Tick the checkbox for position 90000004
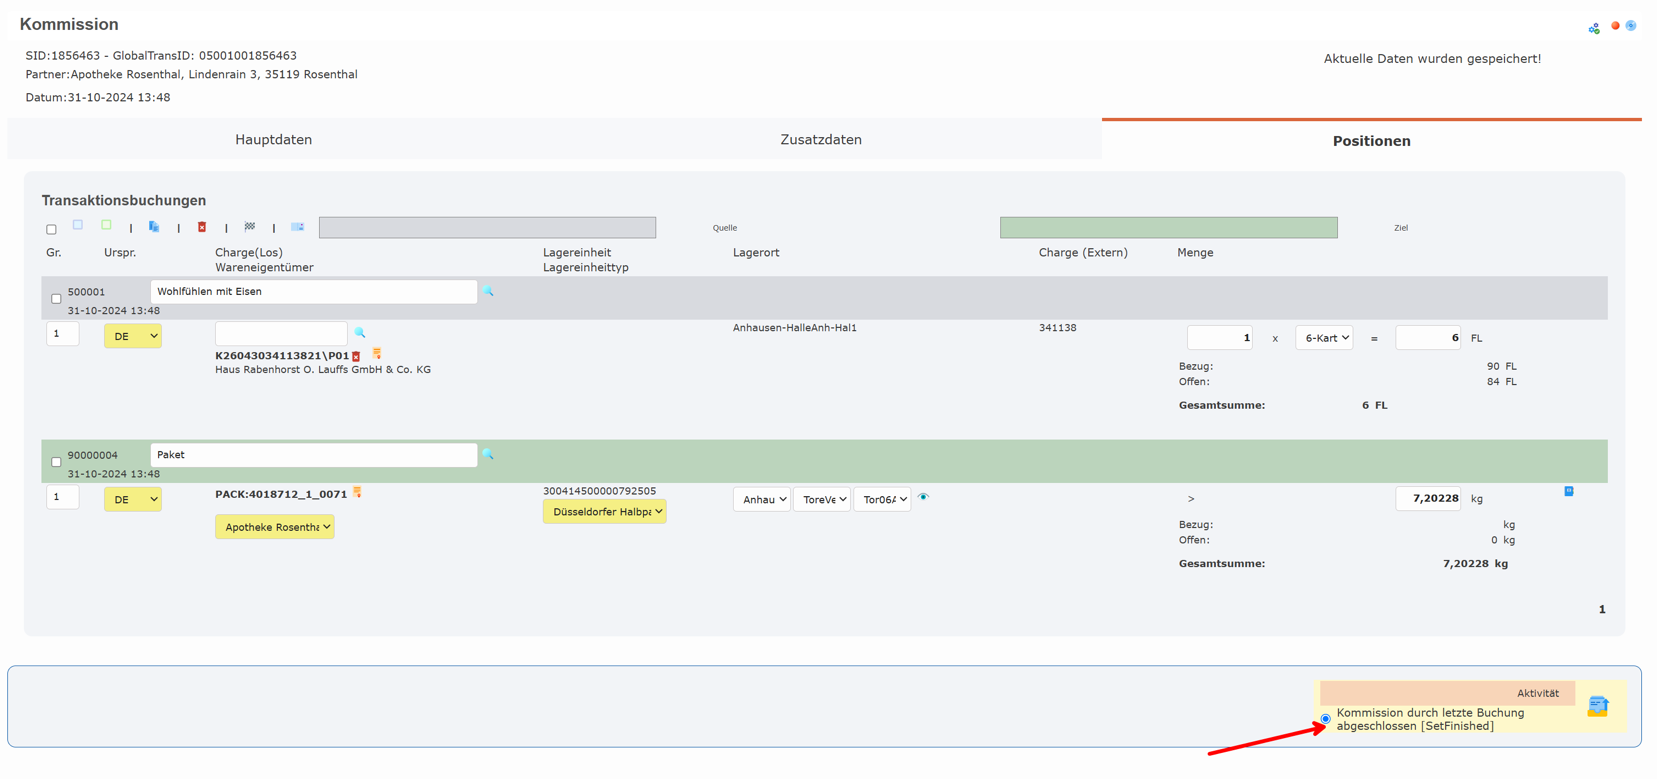1657x779 pixels. coord(56,462)
